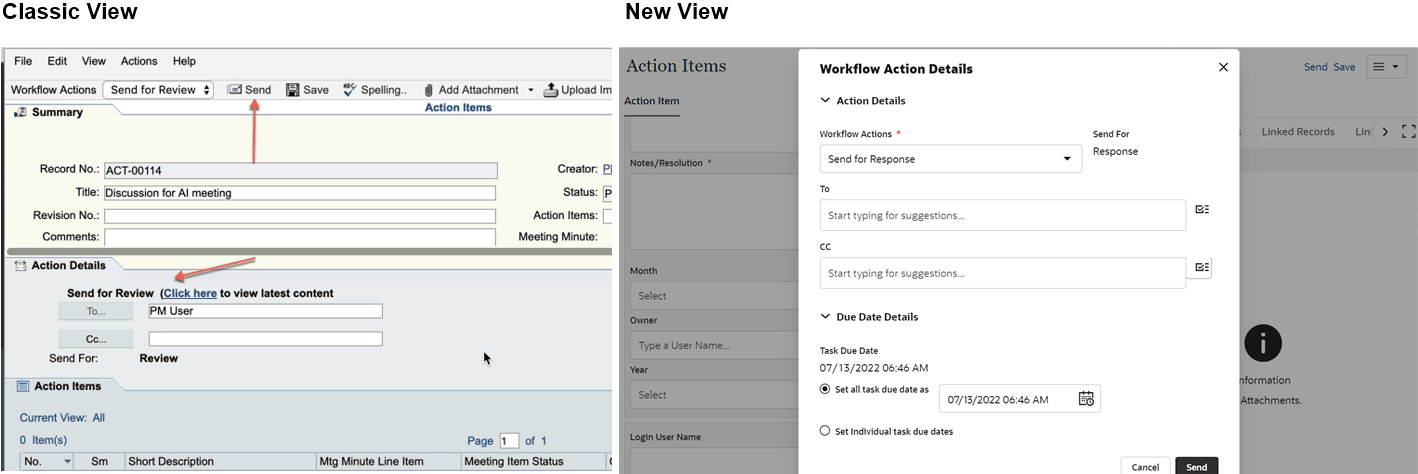The width and height of the screenshot is (1418, 474).
Task: Click the Owner user name field
Action: [712, 346]
